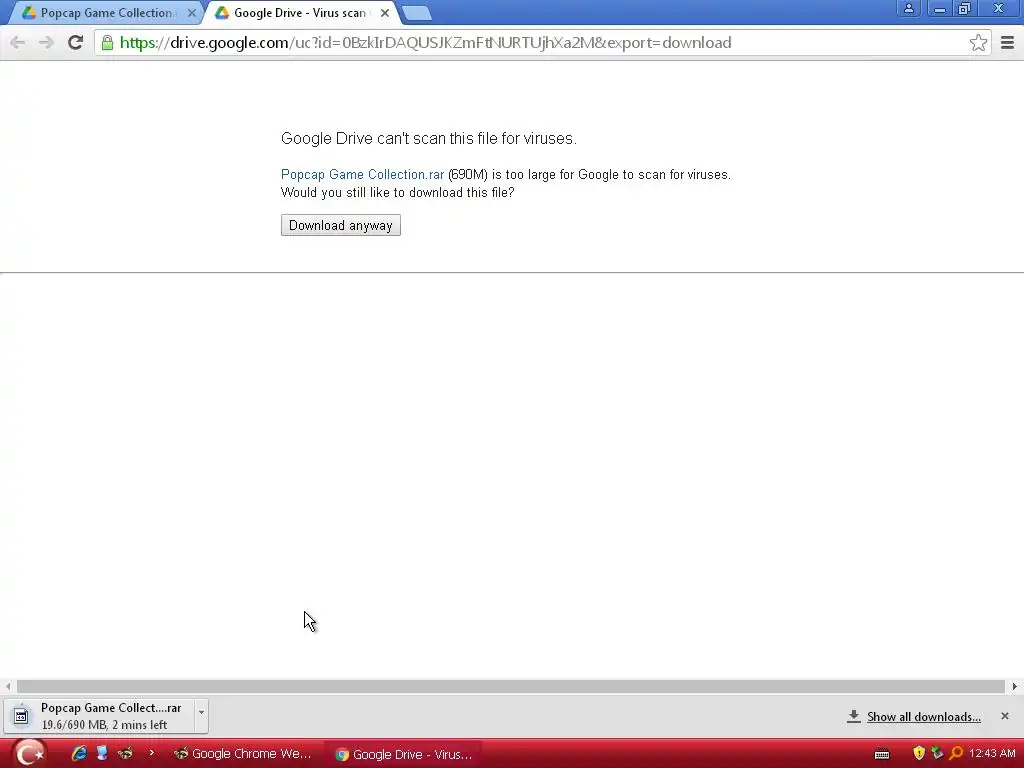Click the horizontal scrollbar left arrow
This screenshot has width=1024, height=768.
click(8, 686)
